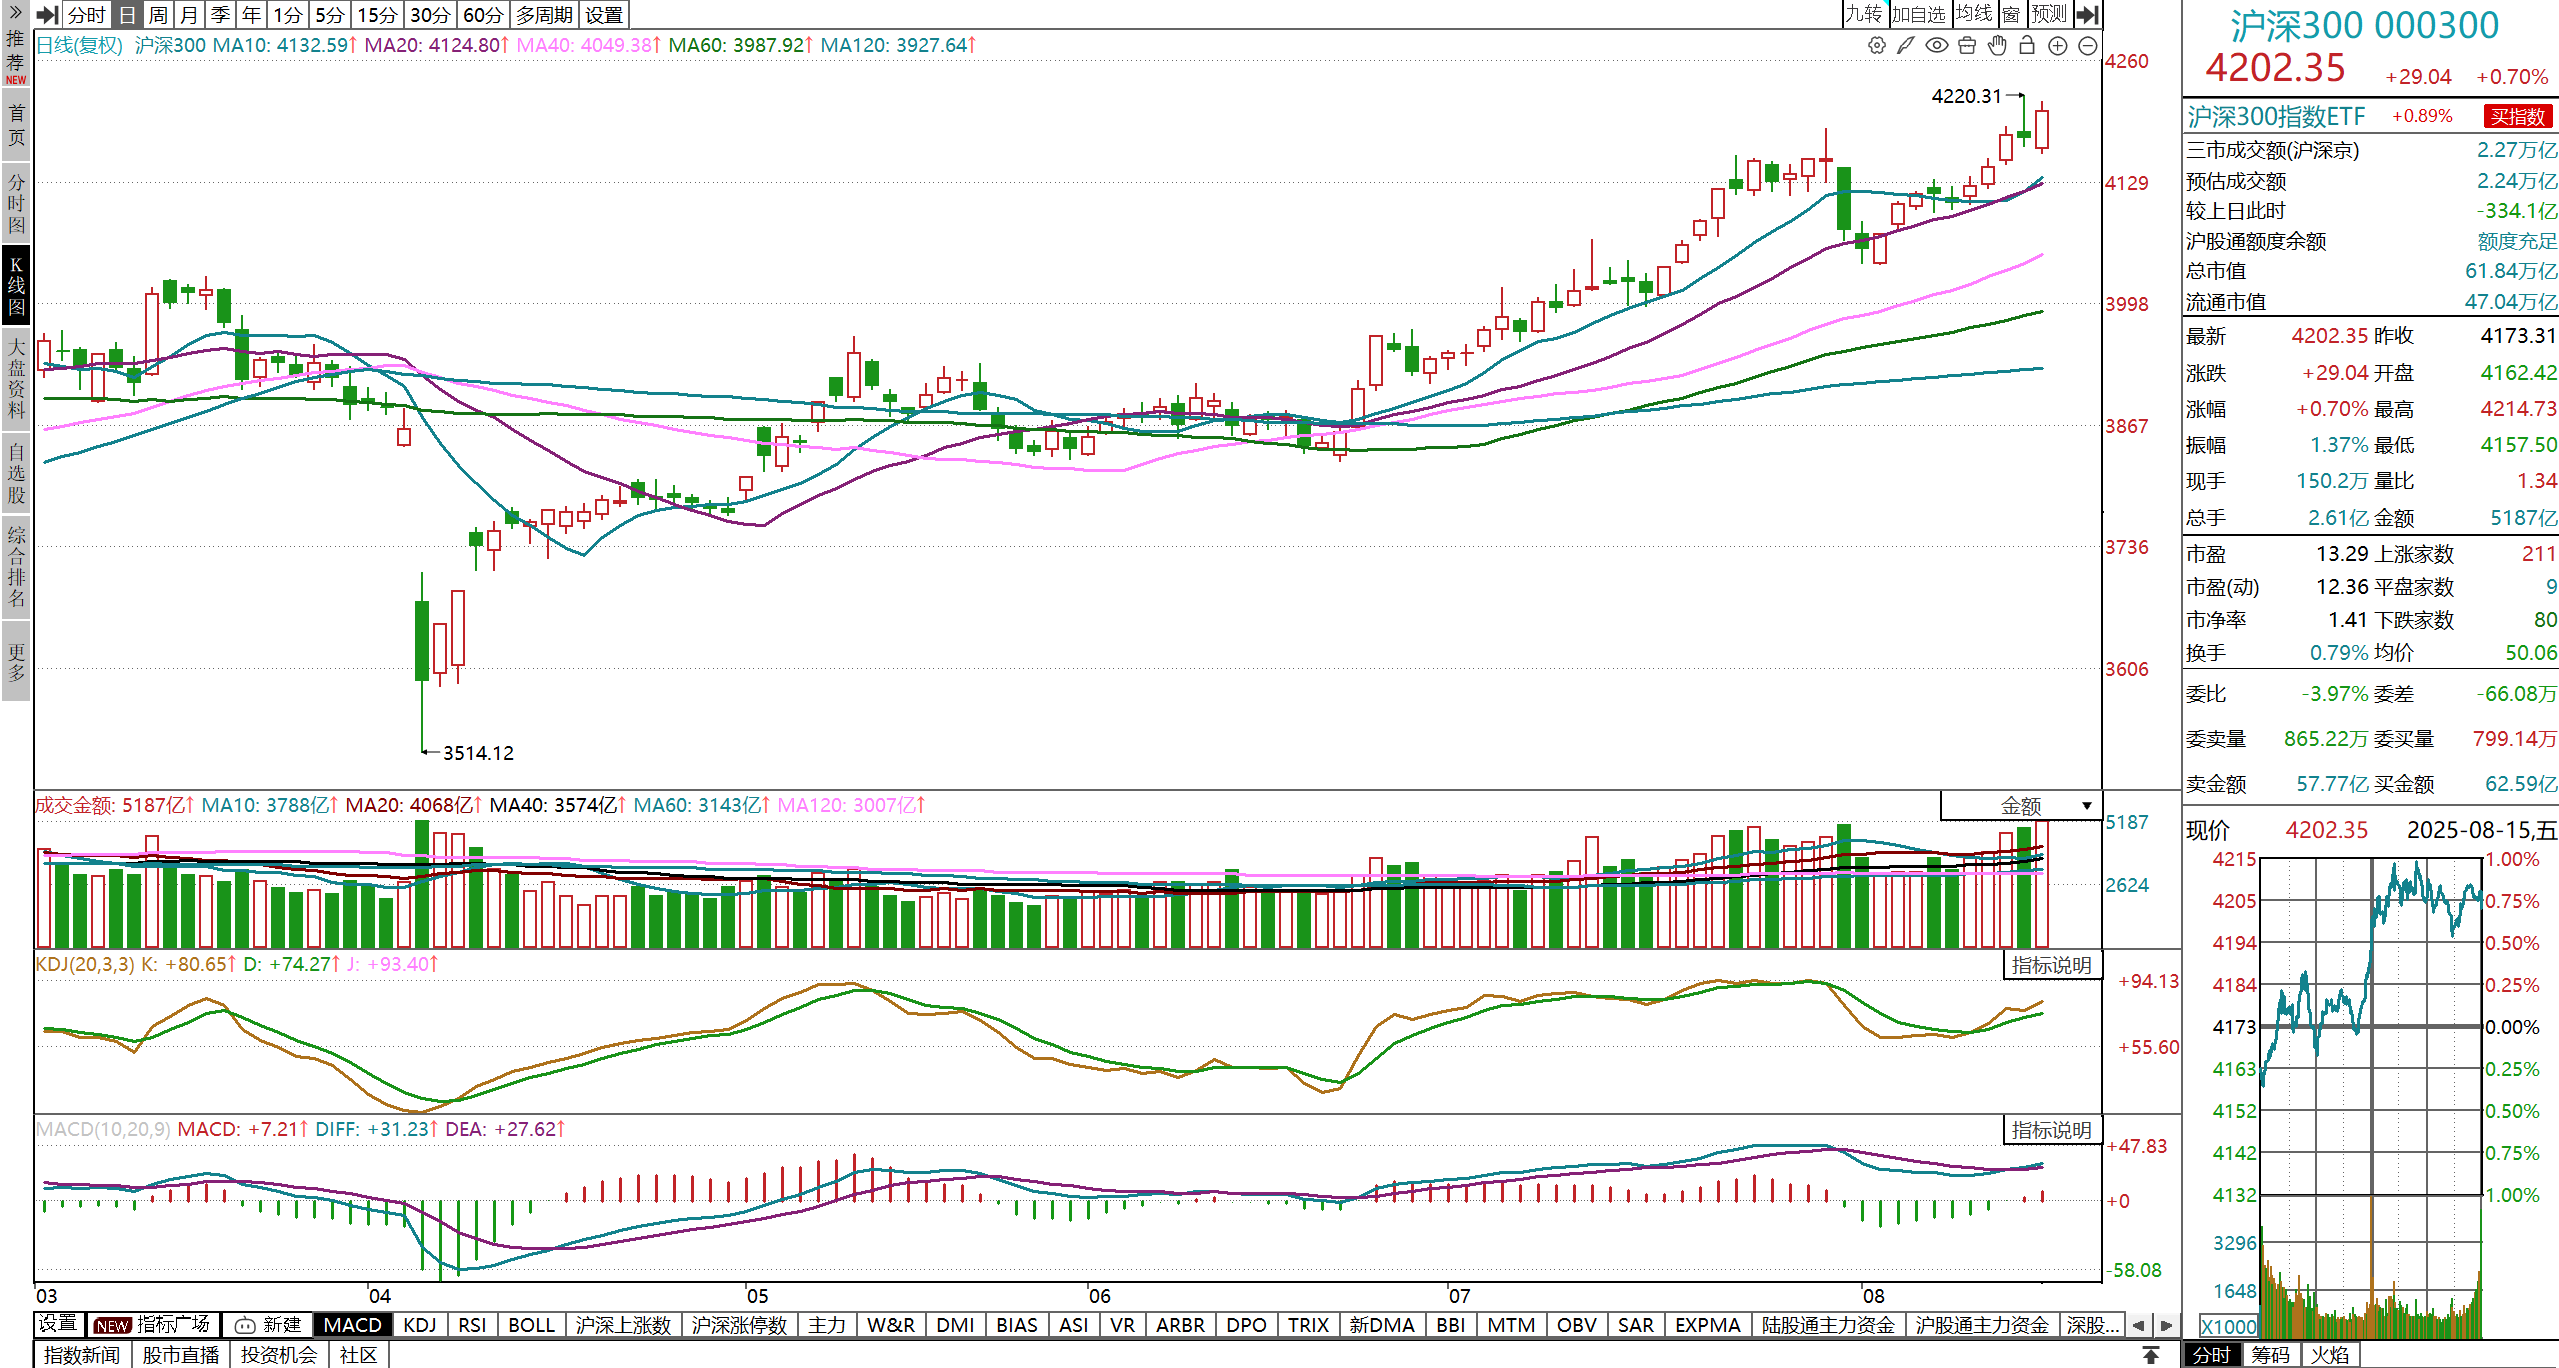
Task: Open 筹码 tab in bottom-right panel
Action: pyautogui.click(x=2270, y=1355)
